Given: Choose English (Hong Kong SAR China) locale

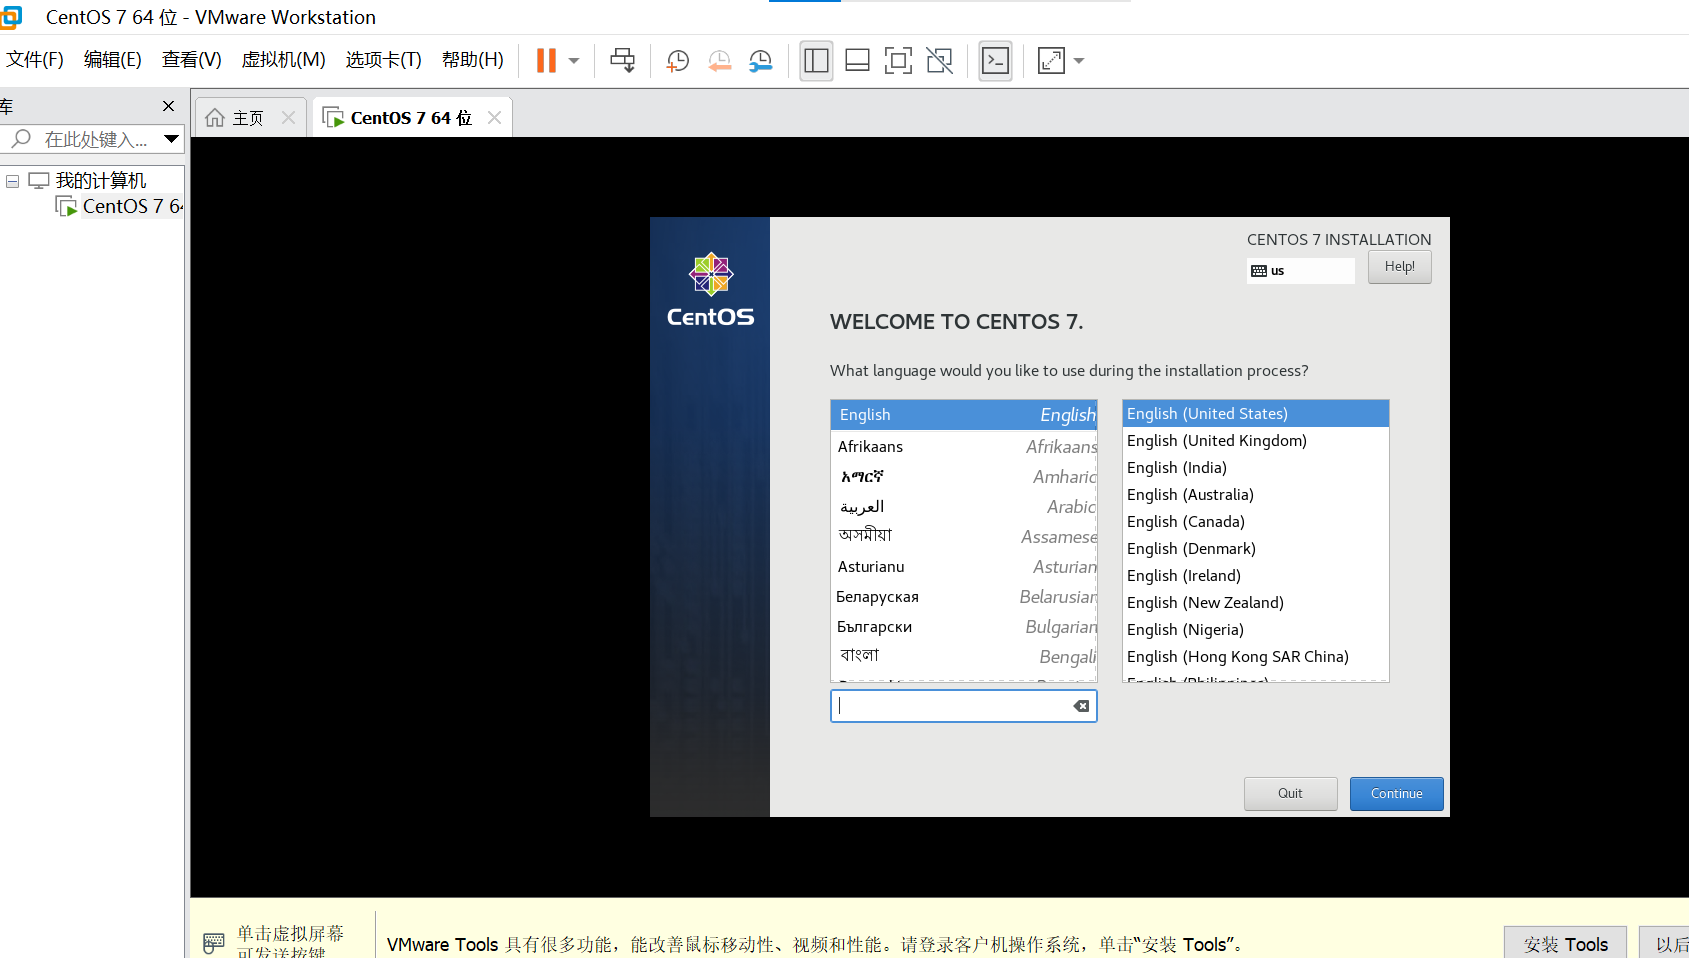Looking at the screenshot, I should [x=1256, y=657].
